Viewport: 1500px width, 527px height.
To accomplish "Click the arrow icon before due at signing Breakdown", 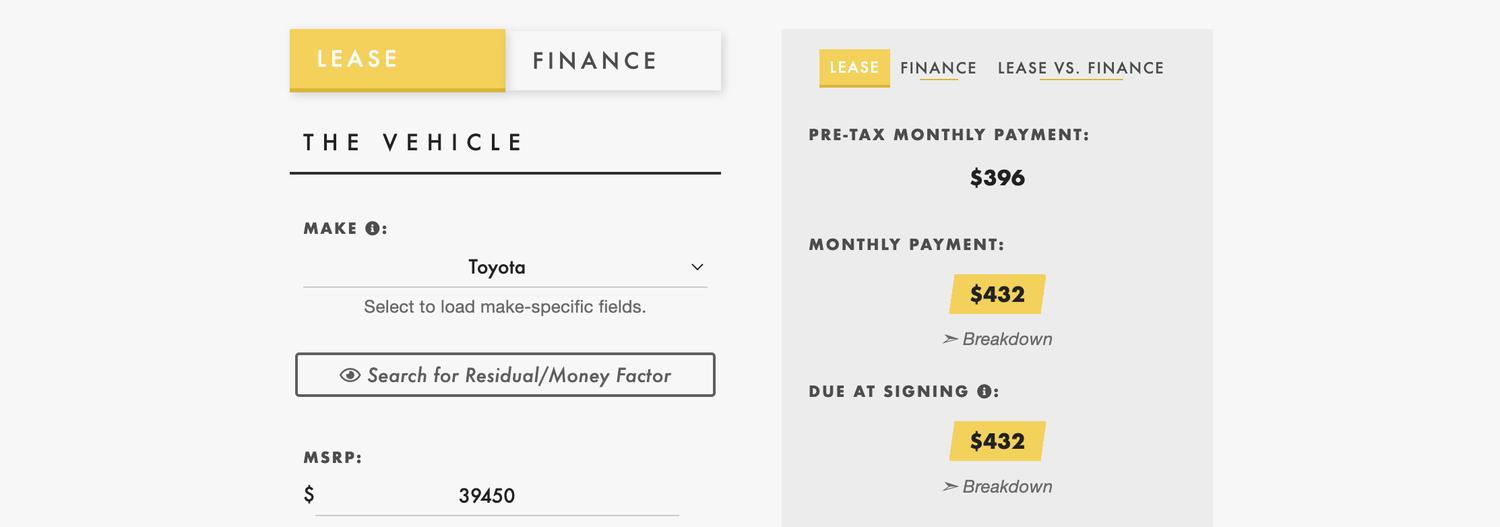I will click(950, 487).
